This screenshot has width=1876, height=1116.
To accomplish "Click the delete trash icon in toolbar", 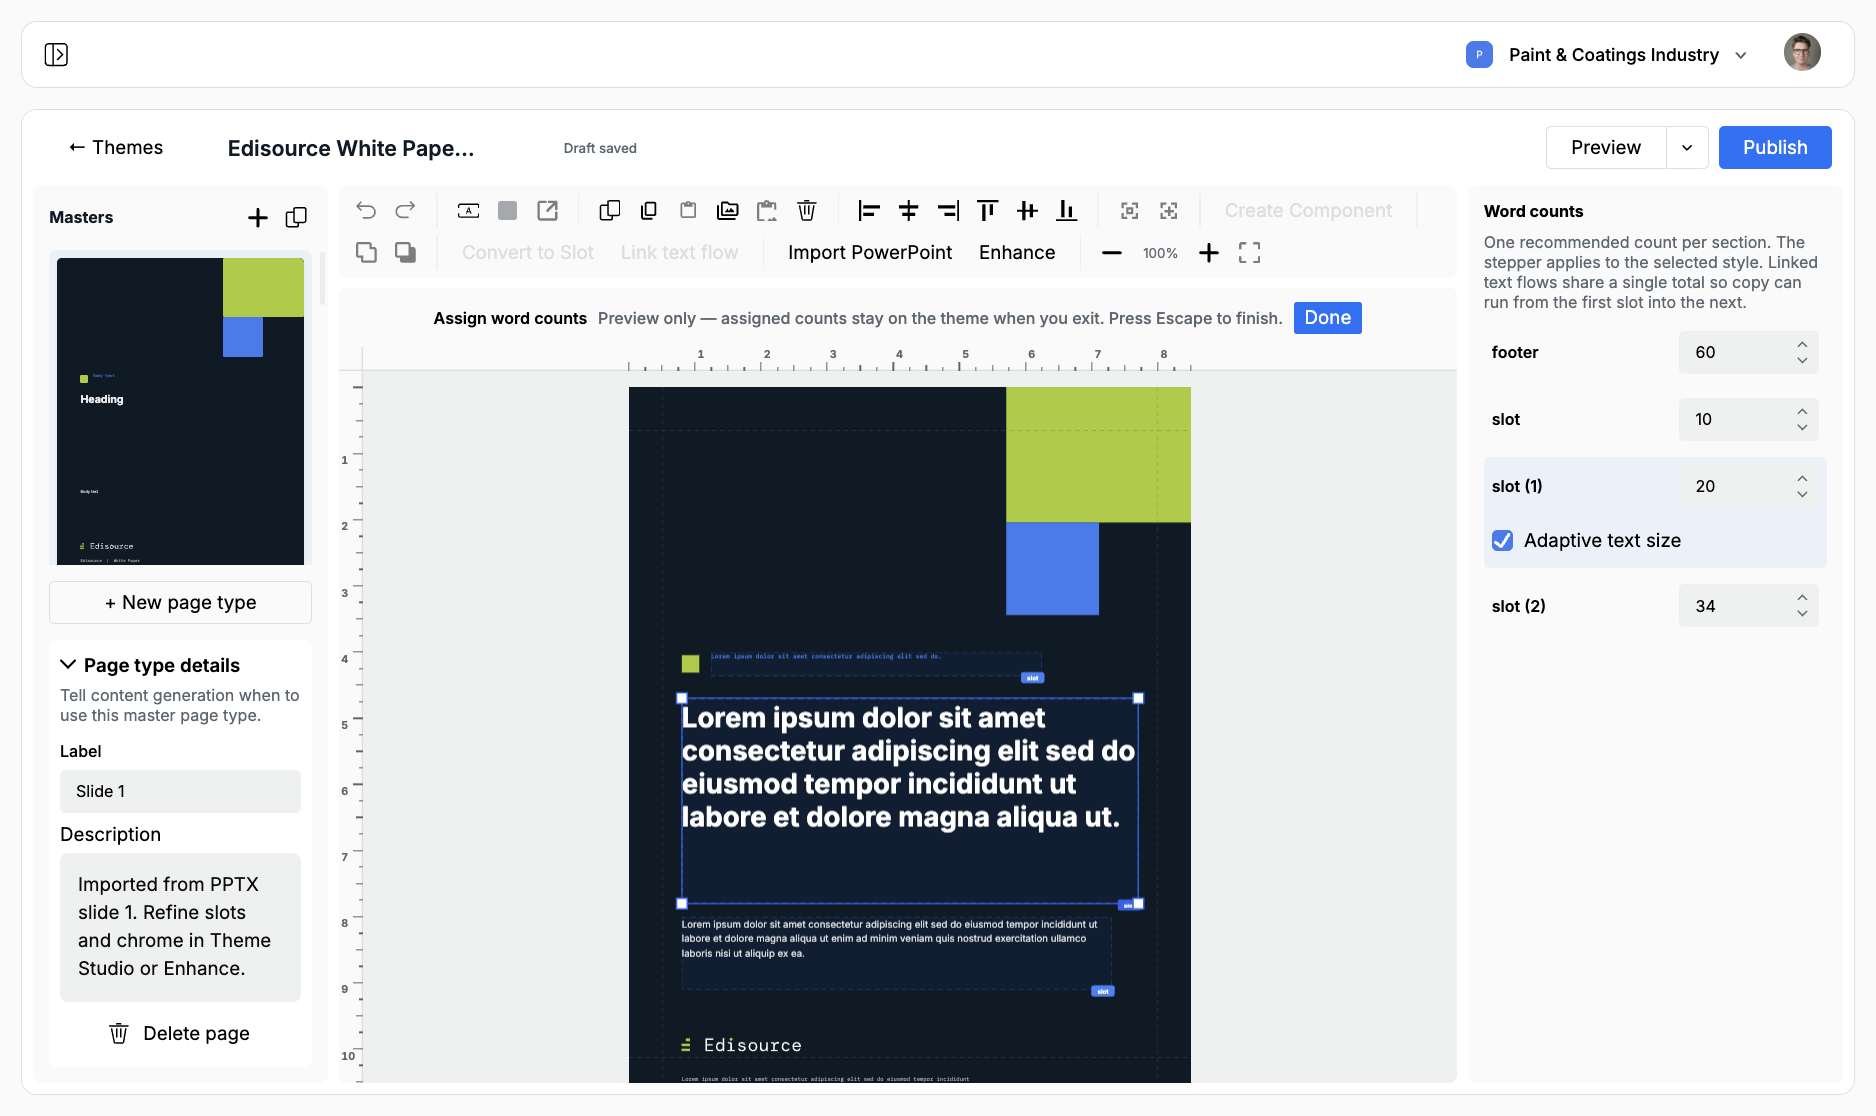I will [806, 210].
